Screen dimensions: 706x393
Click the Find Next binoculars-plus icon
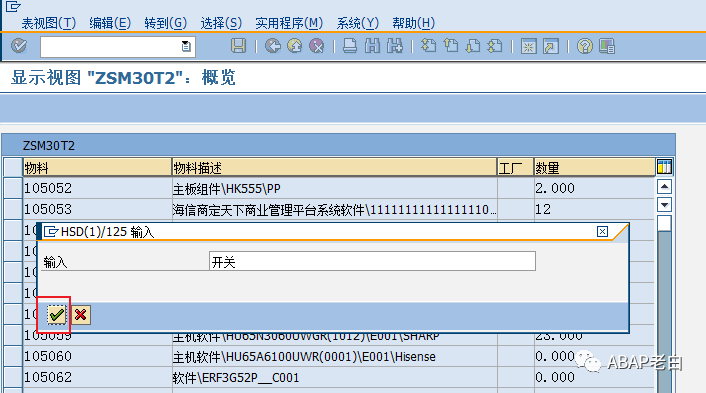395,46
